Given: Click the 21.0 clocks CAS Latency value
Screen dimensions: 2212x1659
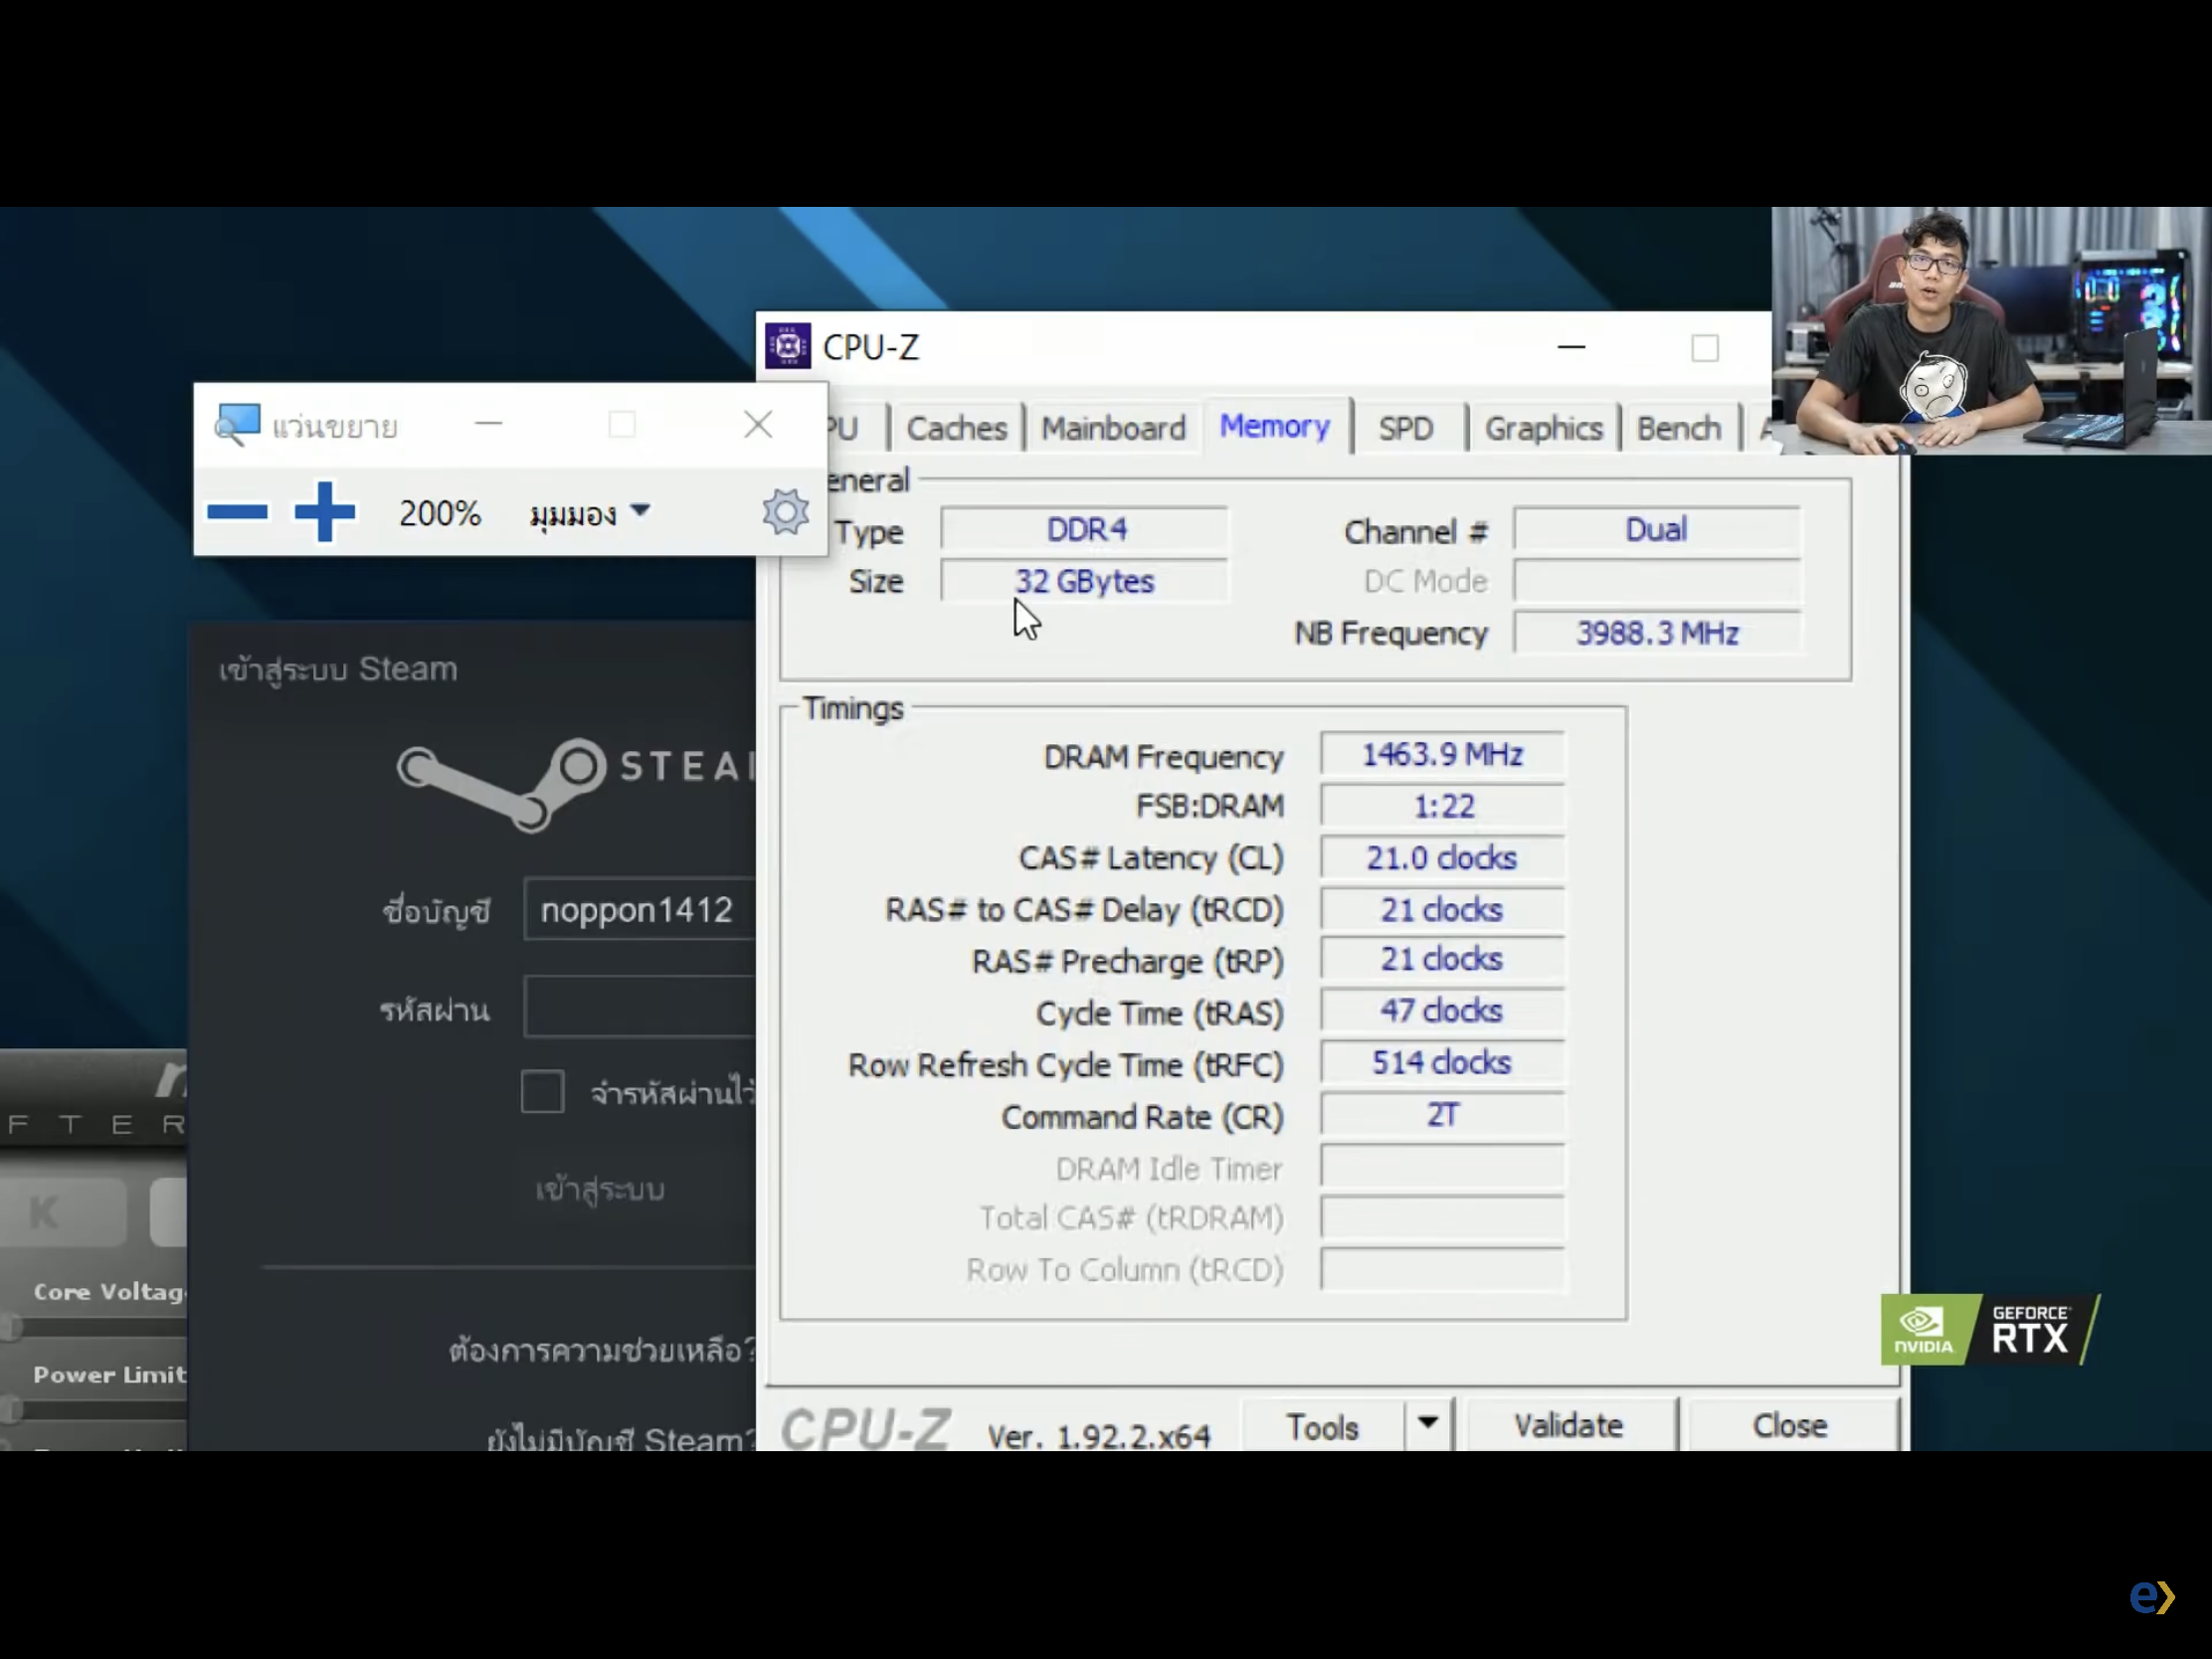Looking at the screenshot, I should point(1442,858).
